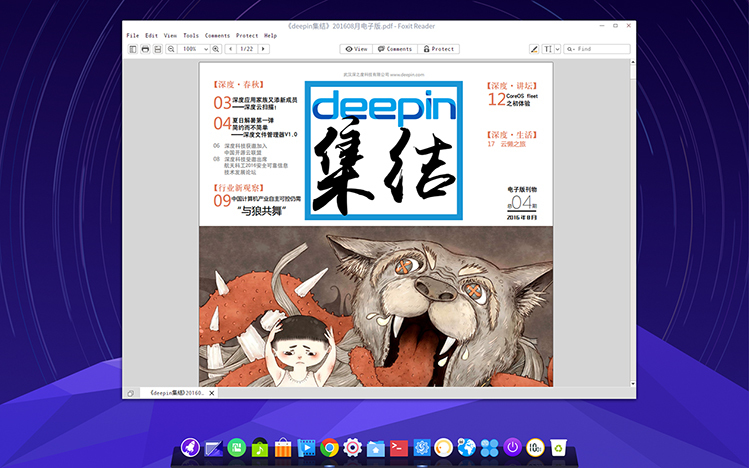Open the View menu
This screenshot has width=749, height=468.
tap(170, 35)
